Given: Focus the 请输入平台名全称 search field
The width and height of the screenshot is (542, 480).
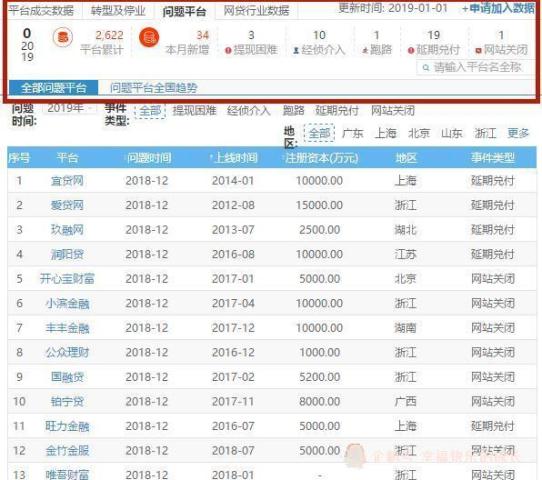Looking at the screenshot, I should (x=475, y=67).
